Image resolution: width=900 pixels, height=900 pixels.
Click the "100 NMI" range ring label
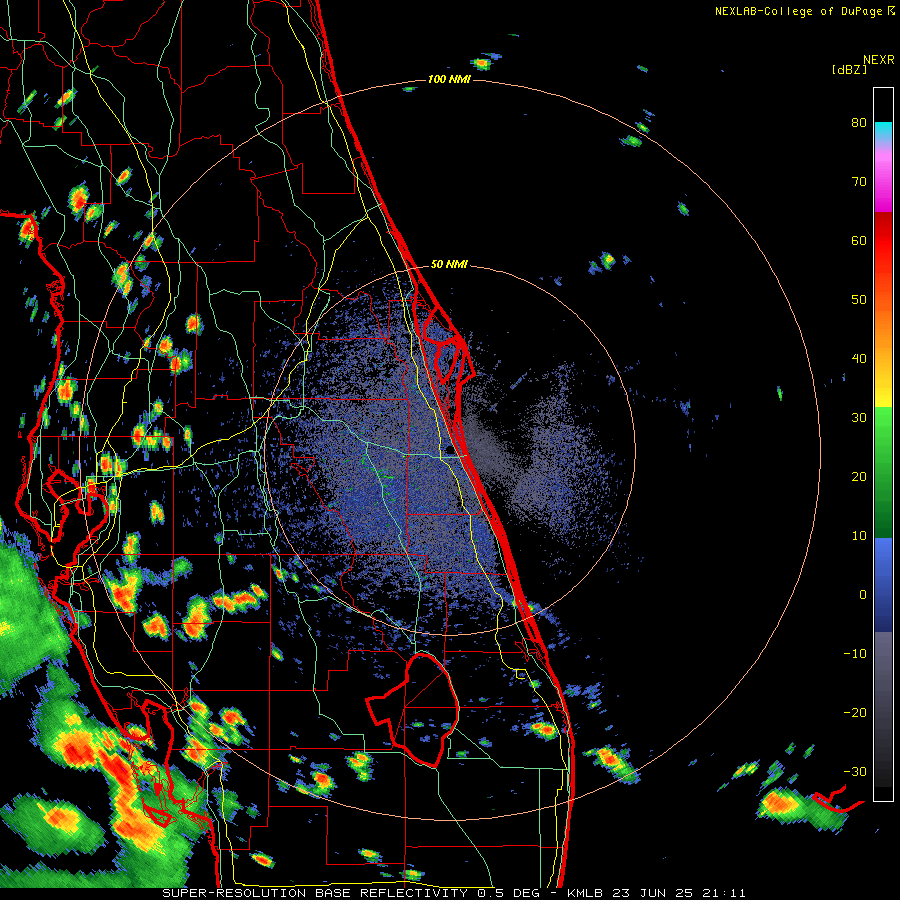click(449, 79)
